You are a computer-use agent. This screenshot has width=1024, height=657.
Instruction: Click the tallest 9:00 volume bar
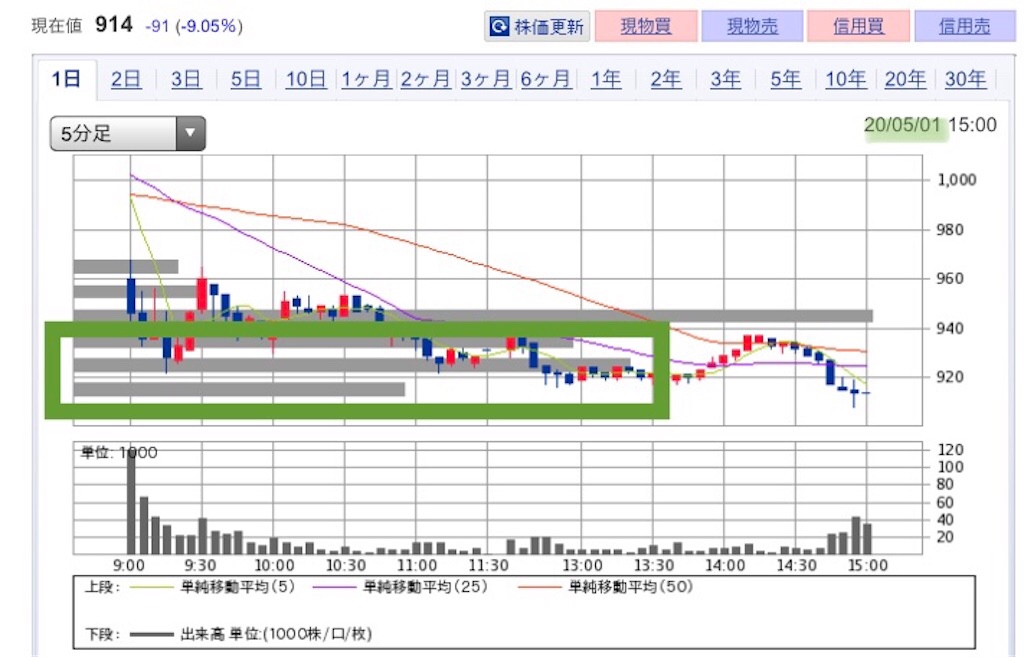pyautogui.click(x=131, y=502)
